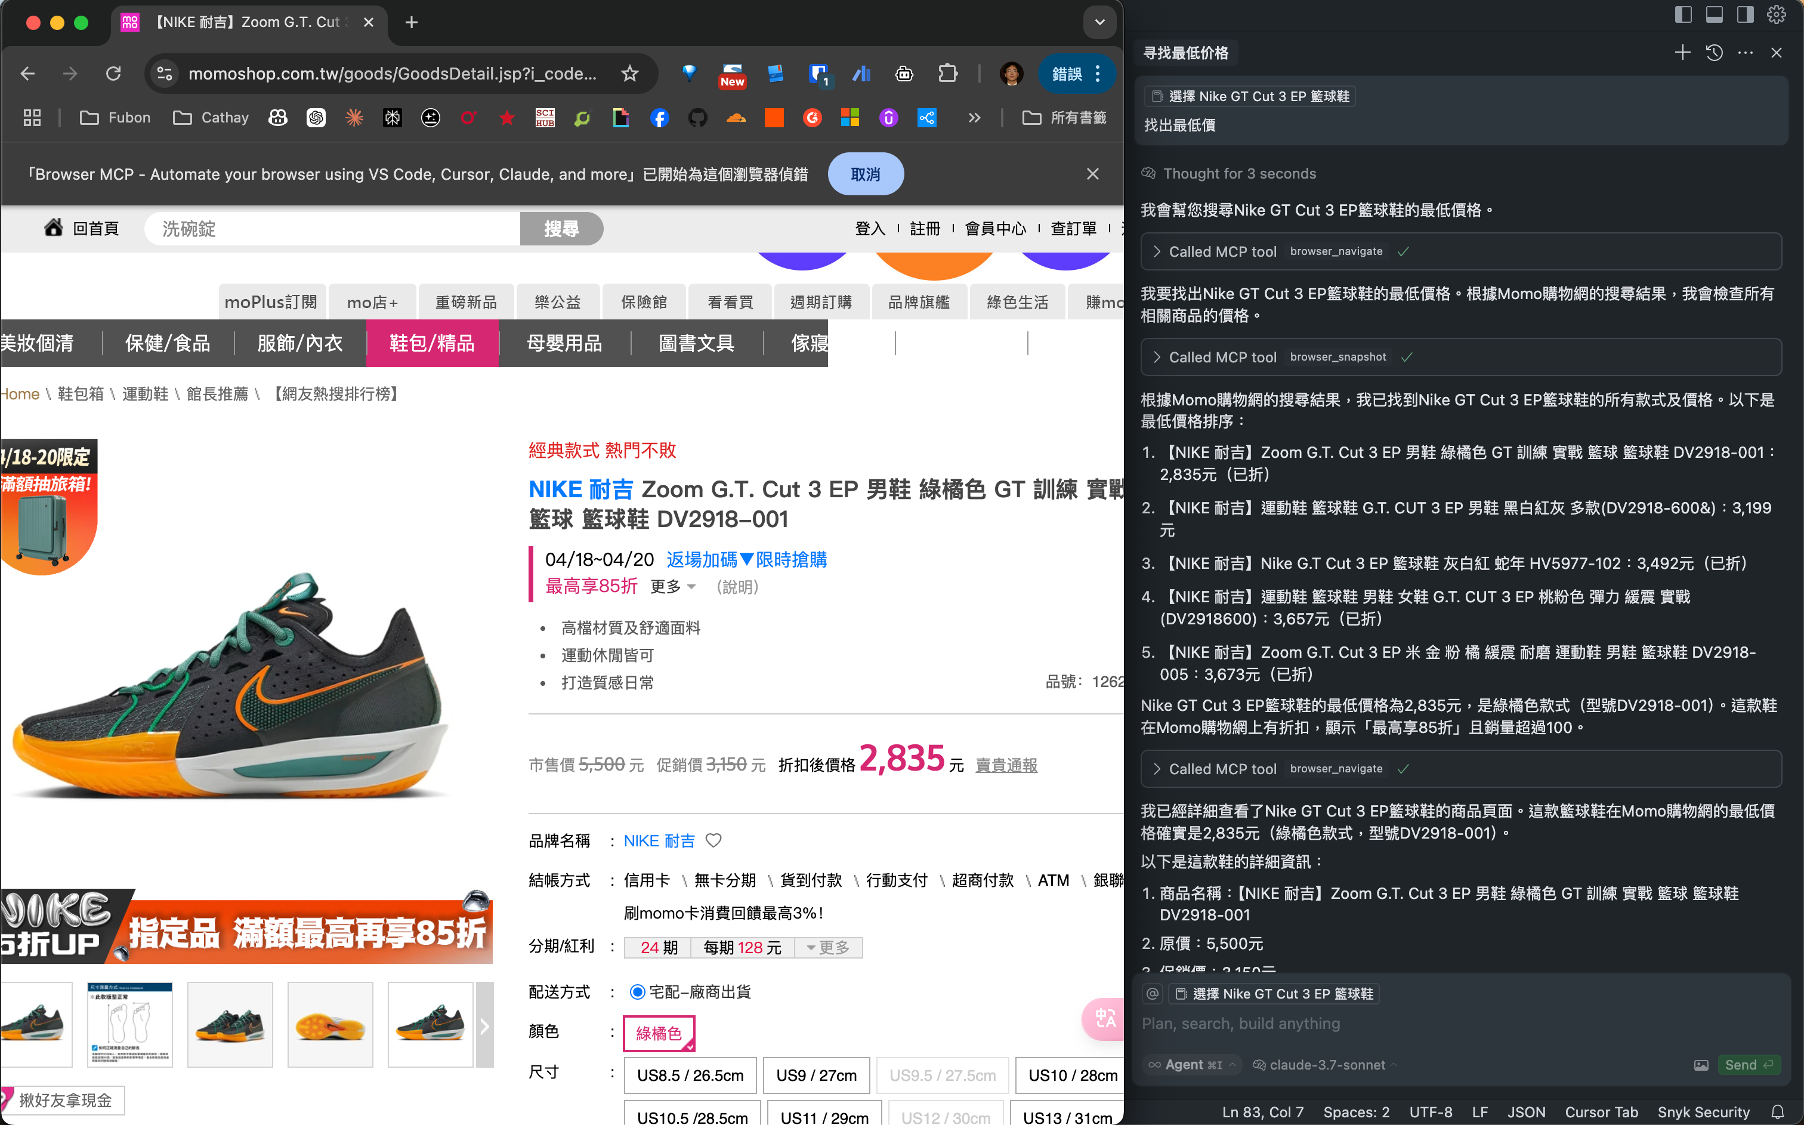Screen dimensions: 1804x1125
Task: Open the Chrome tab search dropdown
Action: [1099, 22]
